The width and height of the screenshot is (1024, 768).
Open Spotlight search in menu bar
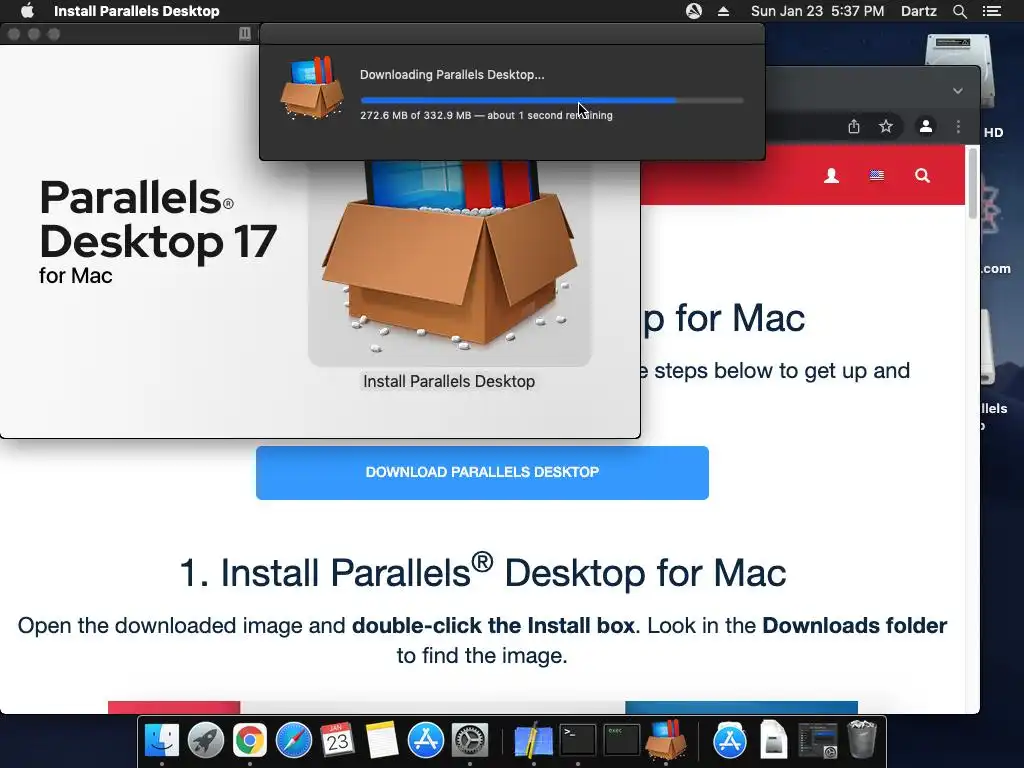959,11
